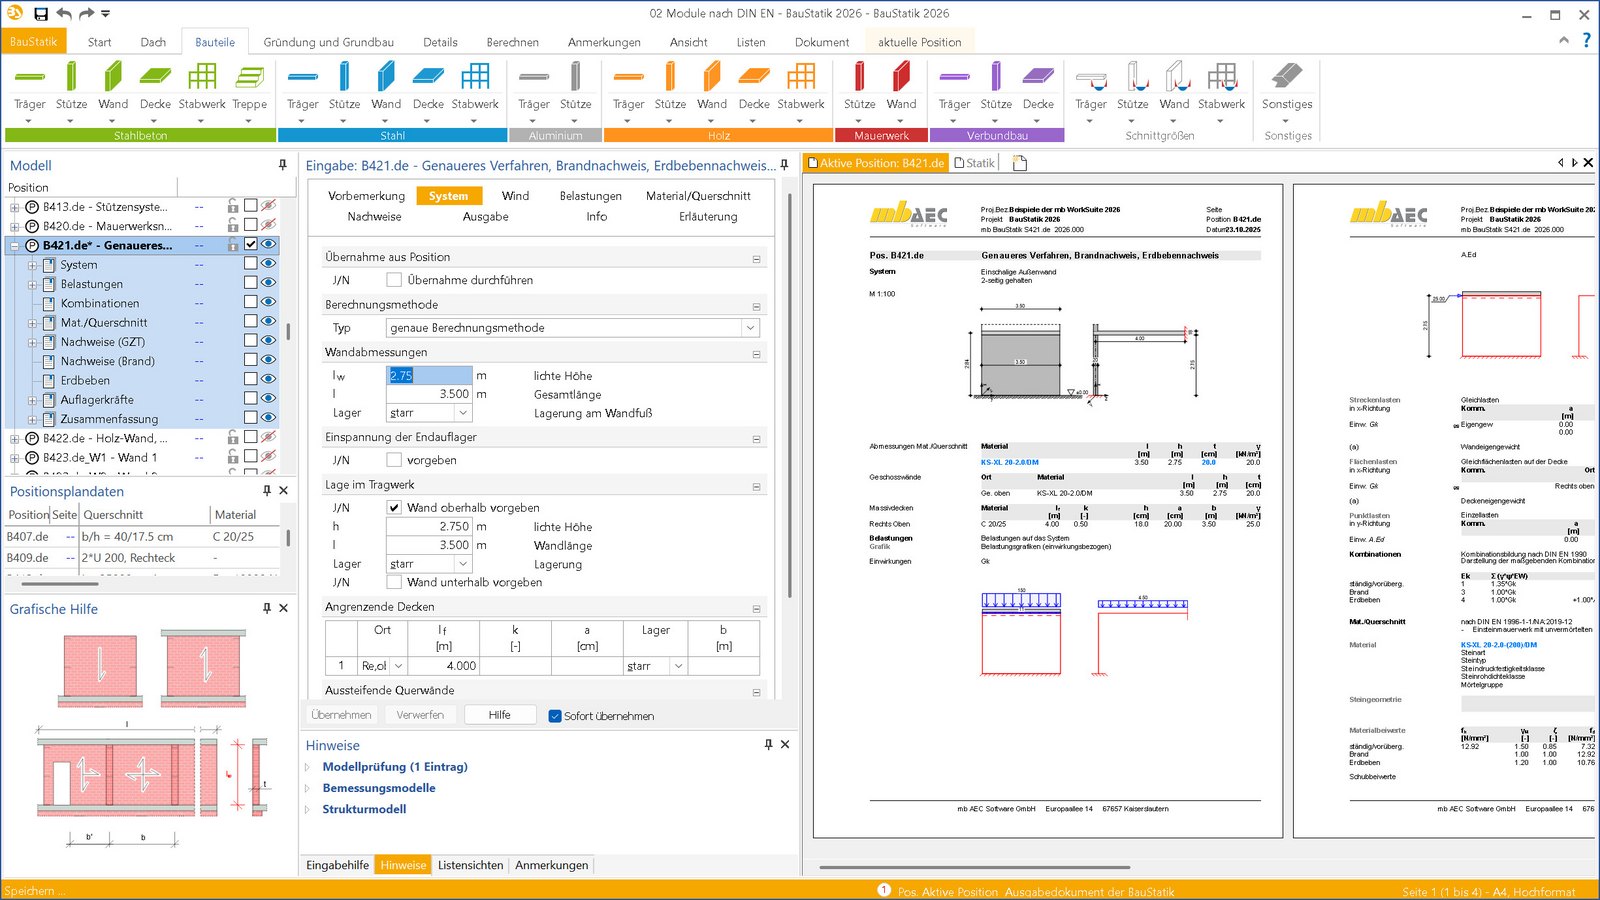
Task: Toggle visibility eye for Belastungen row
Action: pyautogui.click(x=268, y=283)
